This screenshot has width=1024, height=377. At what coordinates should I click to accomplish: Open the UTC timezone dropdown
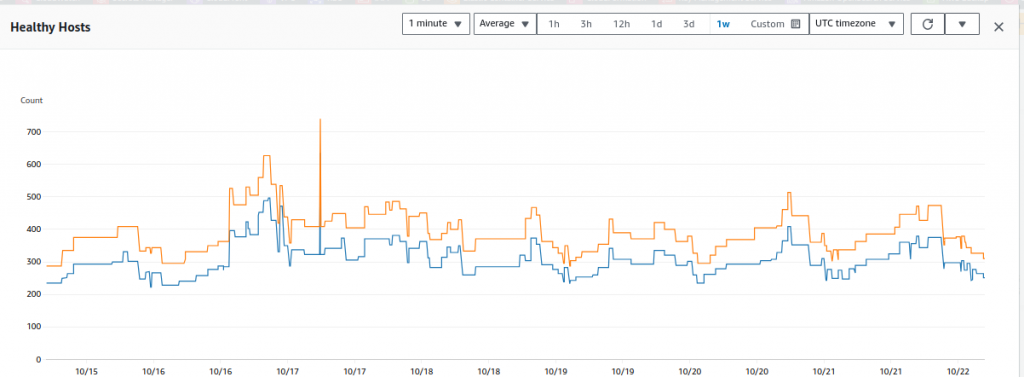[x=856, y=24]
